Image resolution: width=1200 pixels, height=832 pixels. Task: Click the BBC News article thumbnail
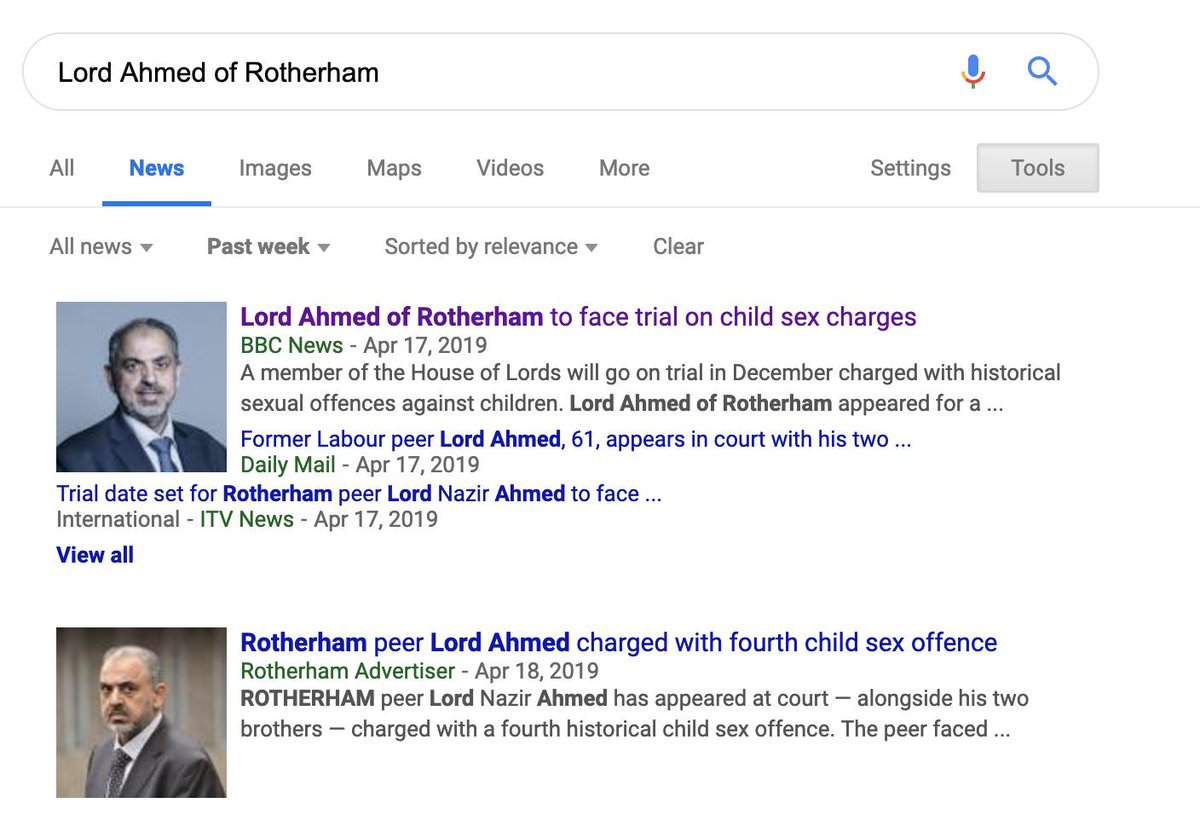[141, 387]
